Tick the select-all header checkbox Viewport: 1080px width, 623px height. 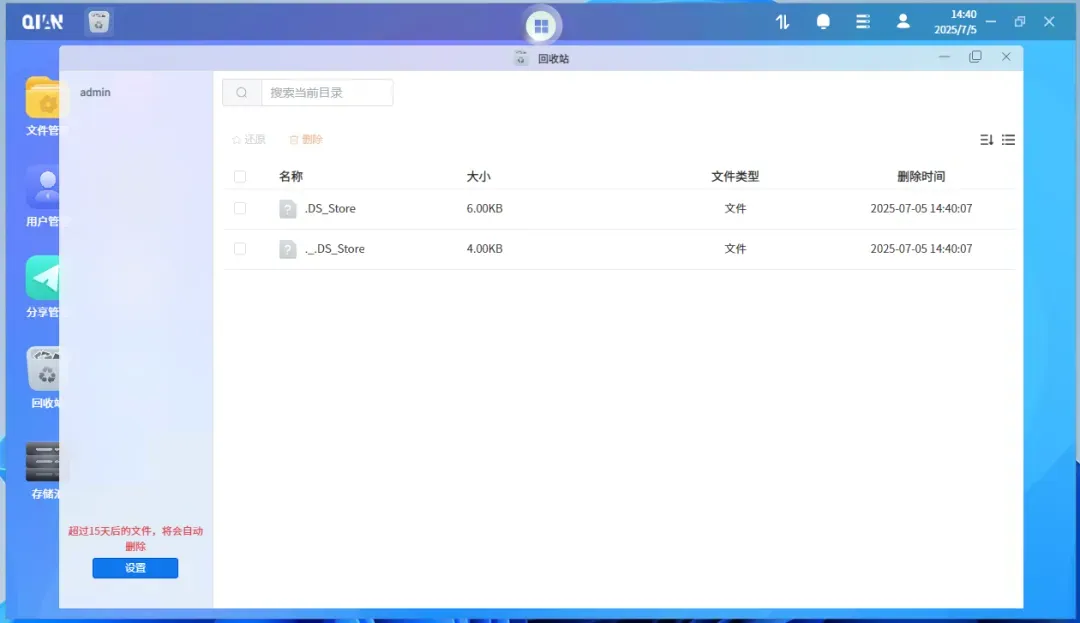(240, 177)
